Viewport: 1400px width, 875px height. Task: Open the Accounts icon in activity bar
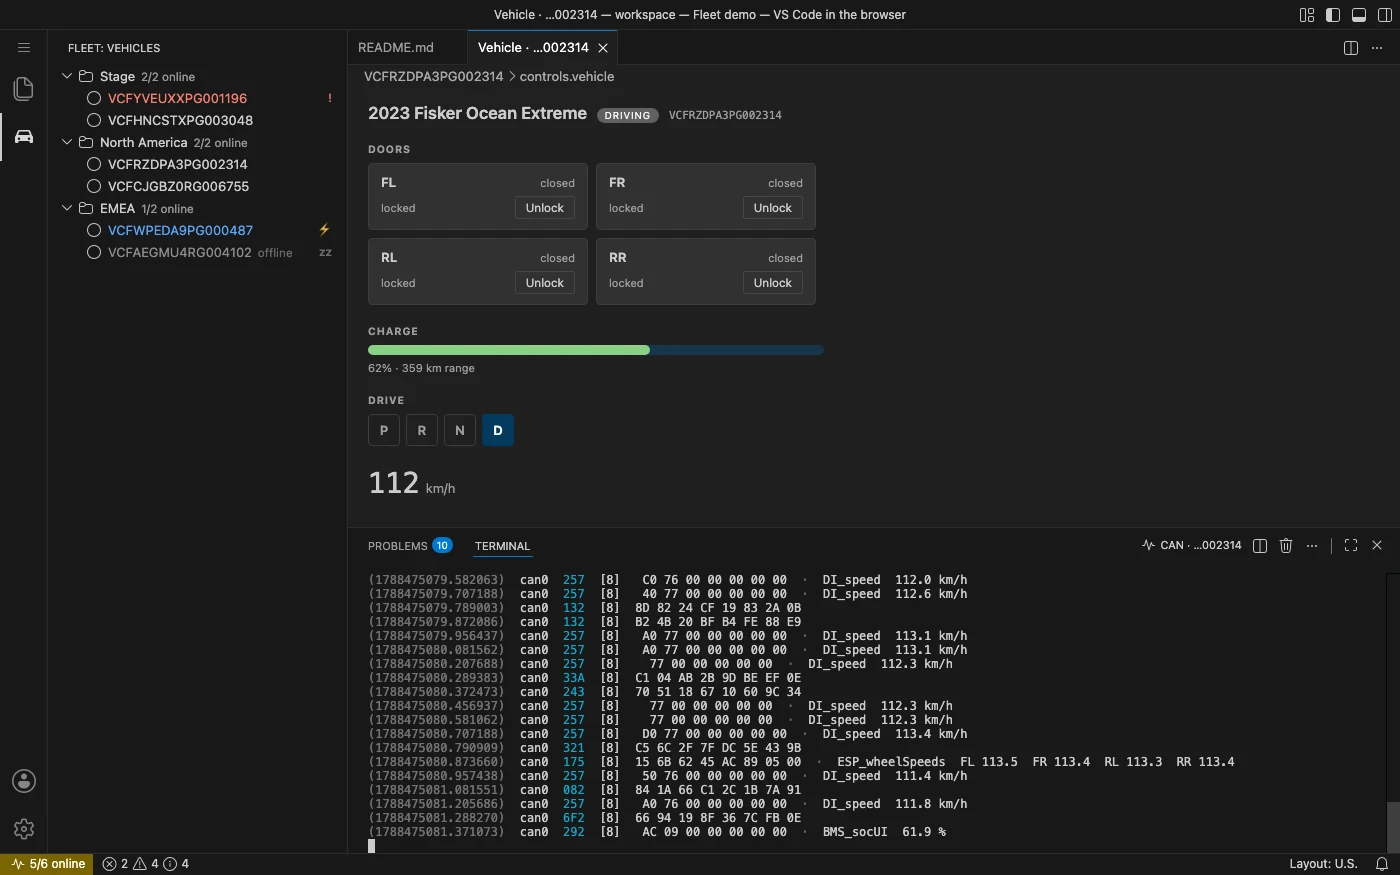coord(24,781)
